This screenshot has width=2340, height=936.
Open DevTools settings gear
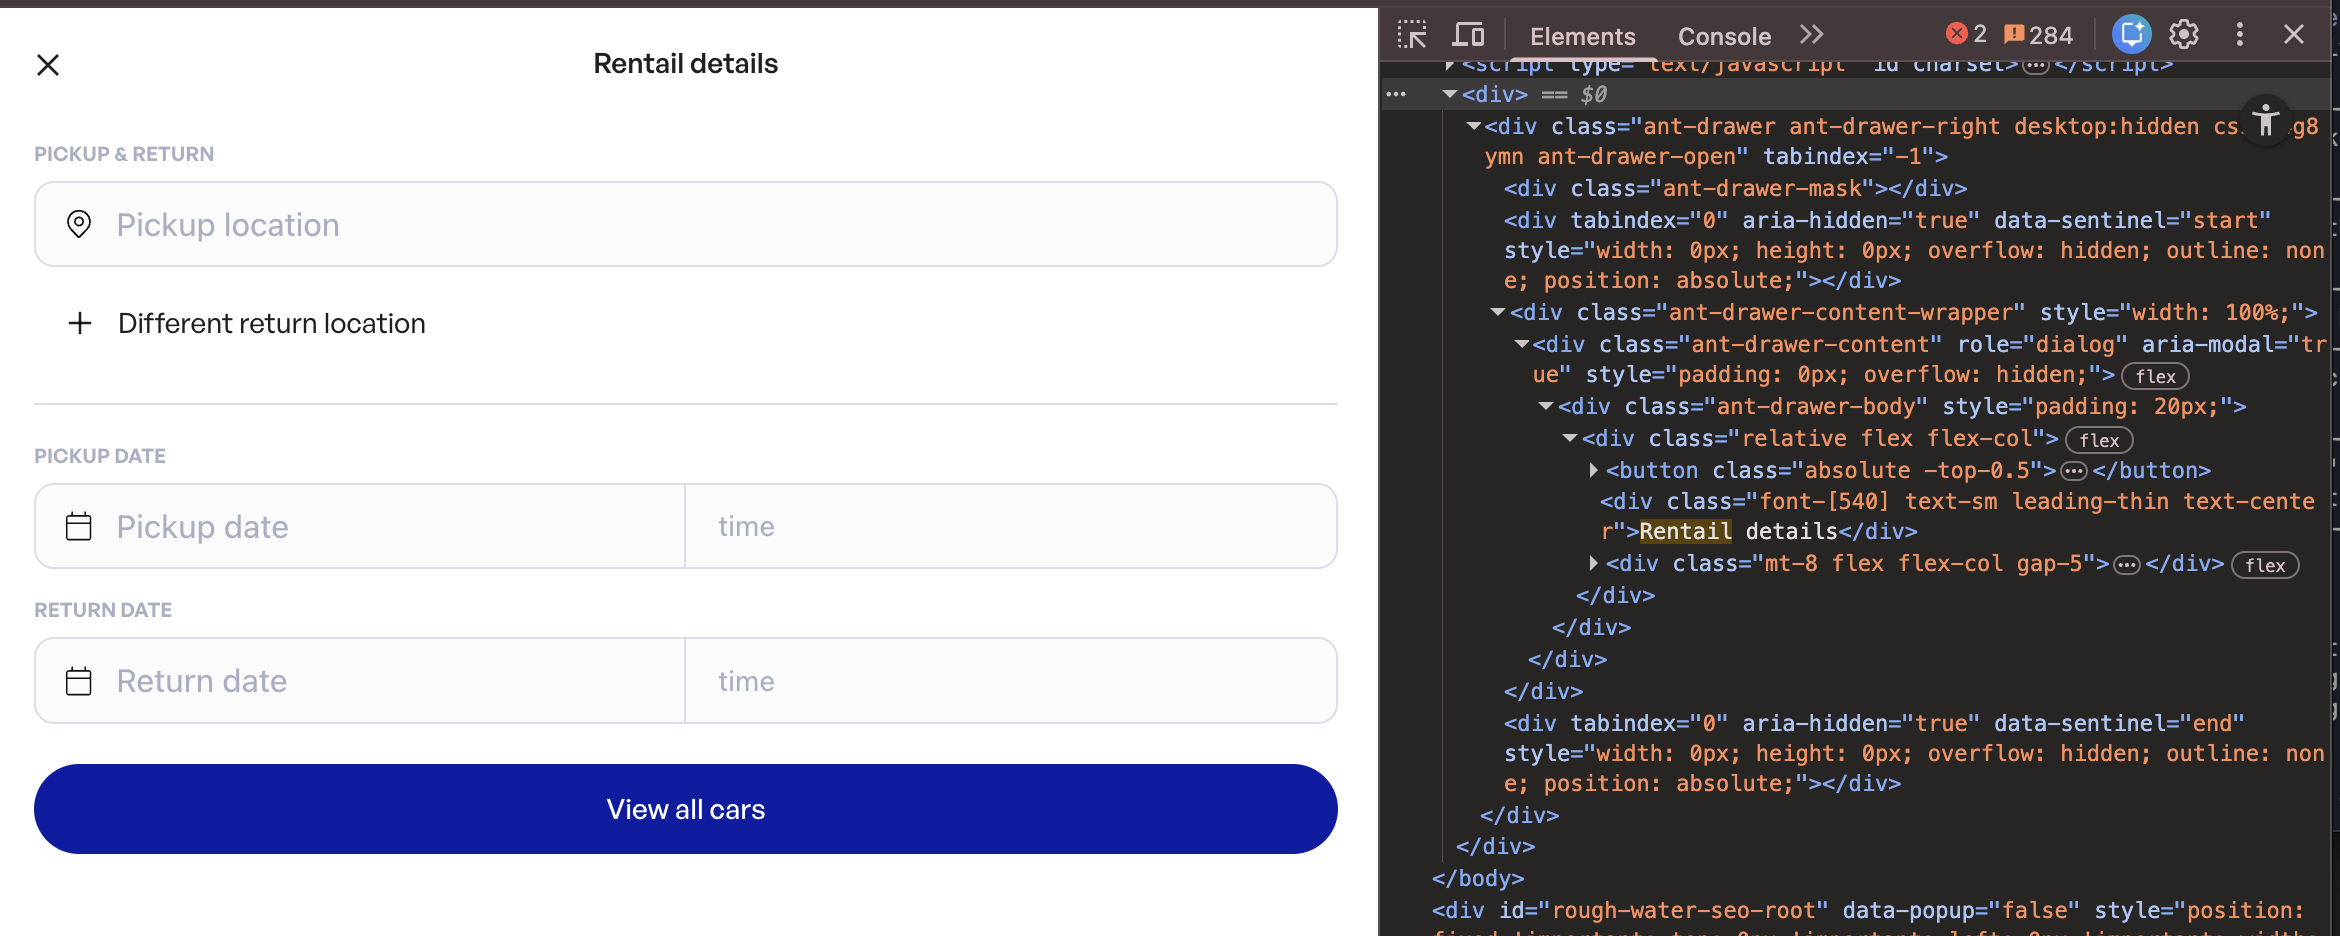point(2184,34)
